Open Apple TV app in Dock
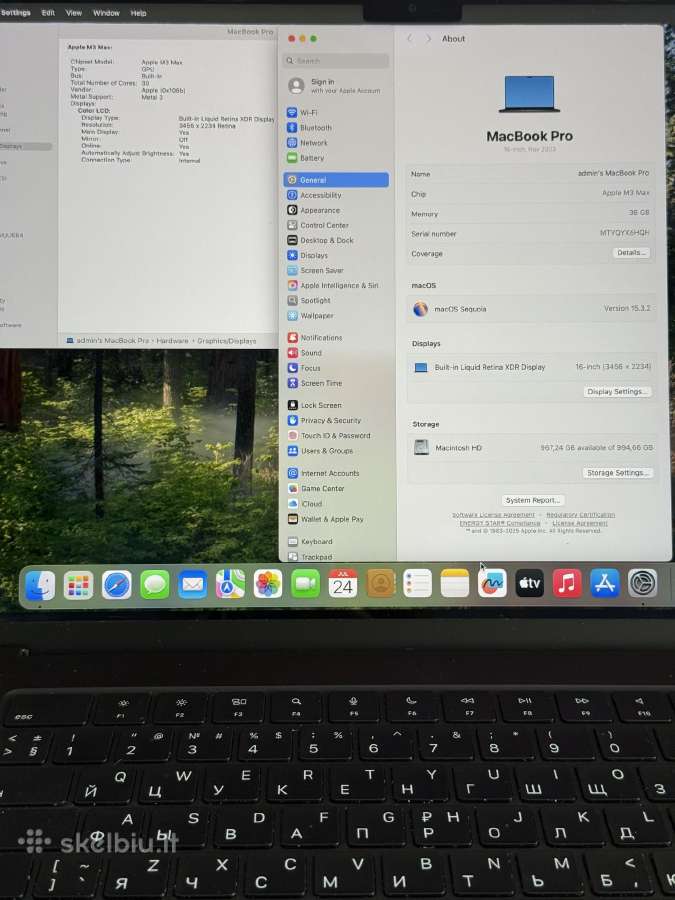The height and width of the screenshot is (900, 675). (529, 584)
